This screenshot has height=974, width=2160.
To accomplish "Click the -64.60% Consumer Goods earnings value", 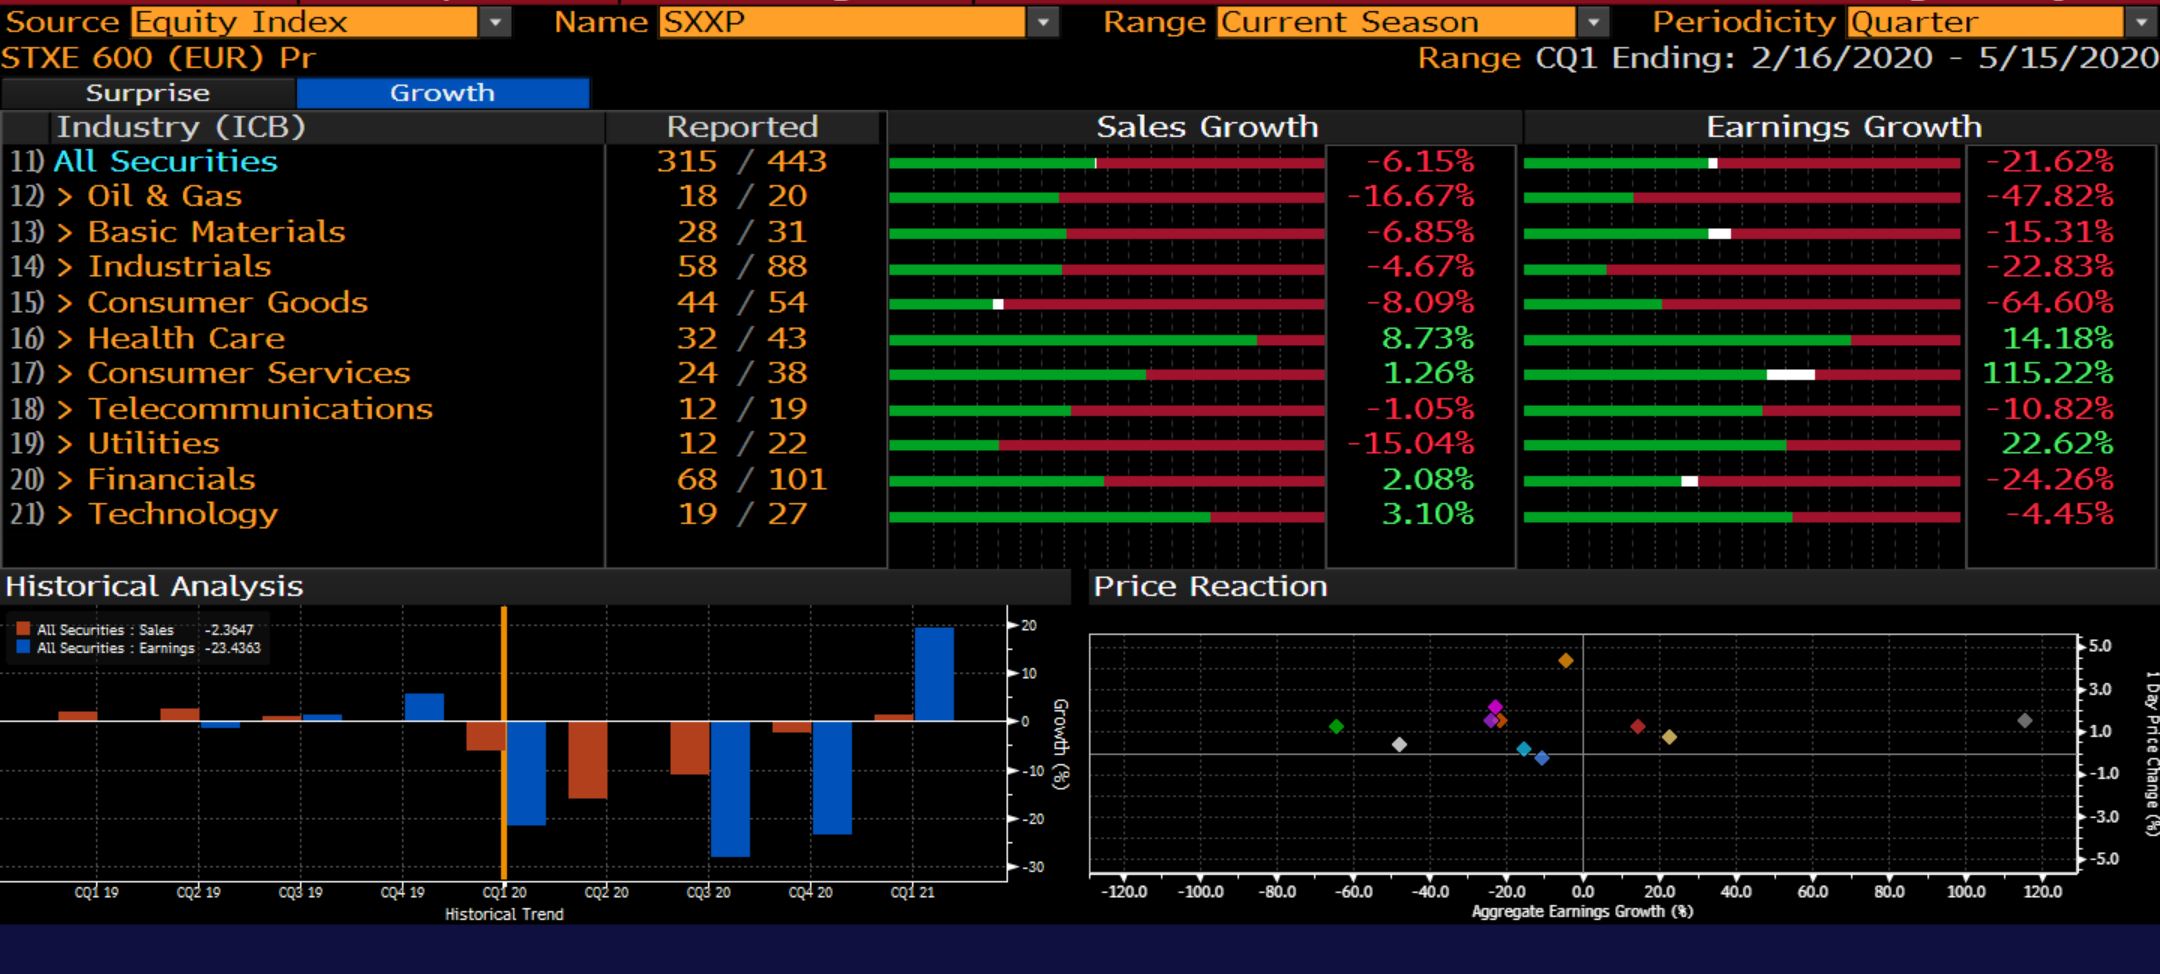I will click(x=2050, y=302).
